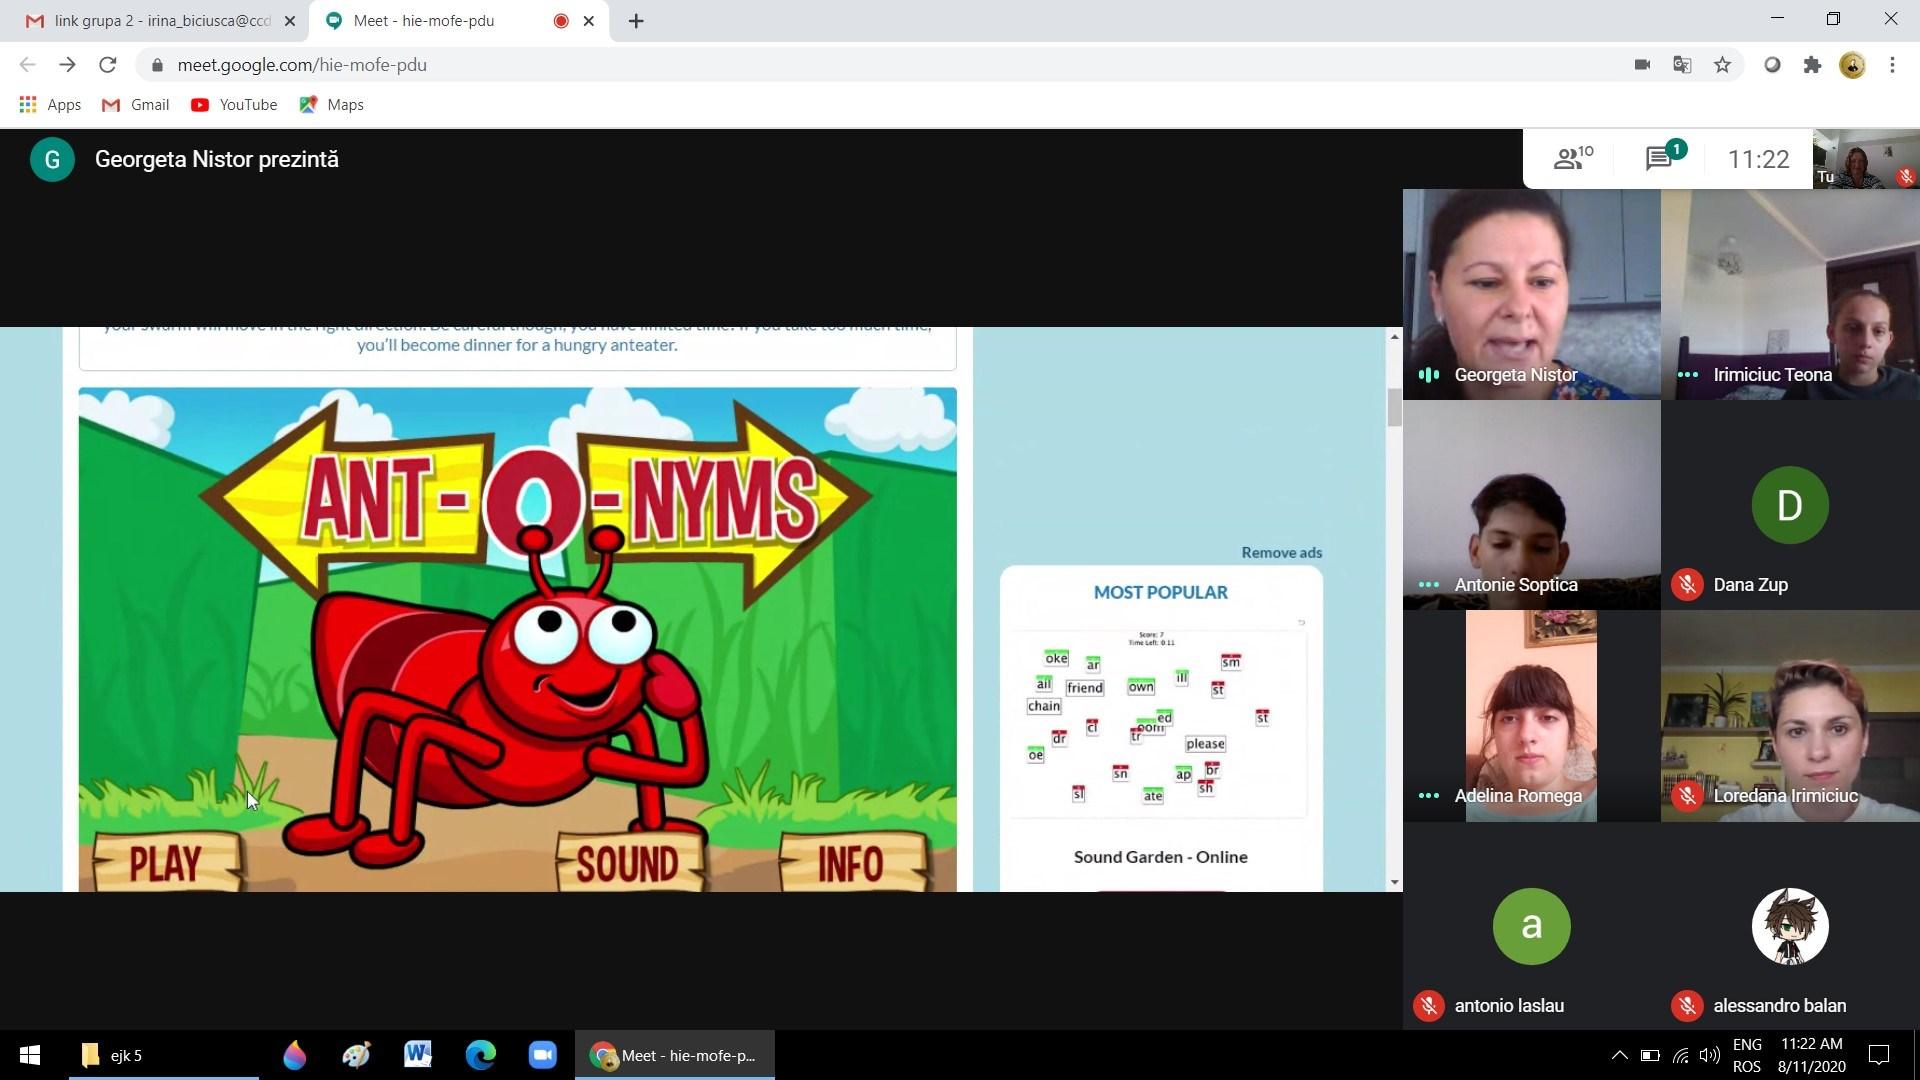Screen dimensions: 1920x1080
Task: Open a new browser tab
Action: tap(636, 21)
